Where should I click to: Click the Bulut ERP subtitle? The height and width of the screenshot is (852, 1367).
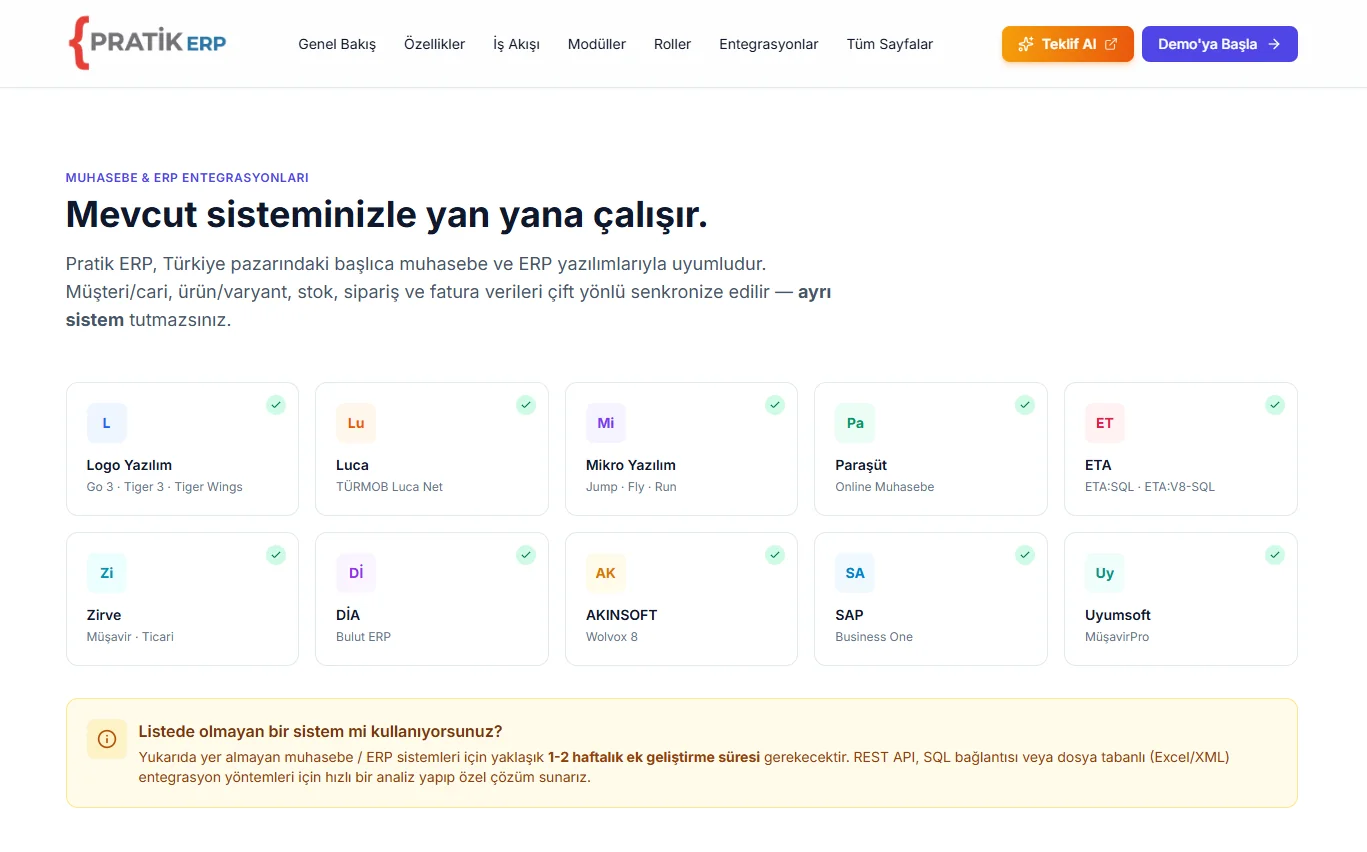click(363, 637)
